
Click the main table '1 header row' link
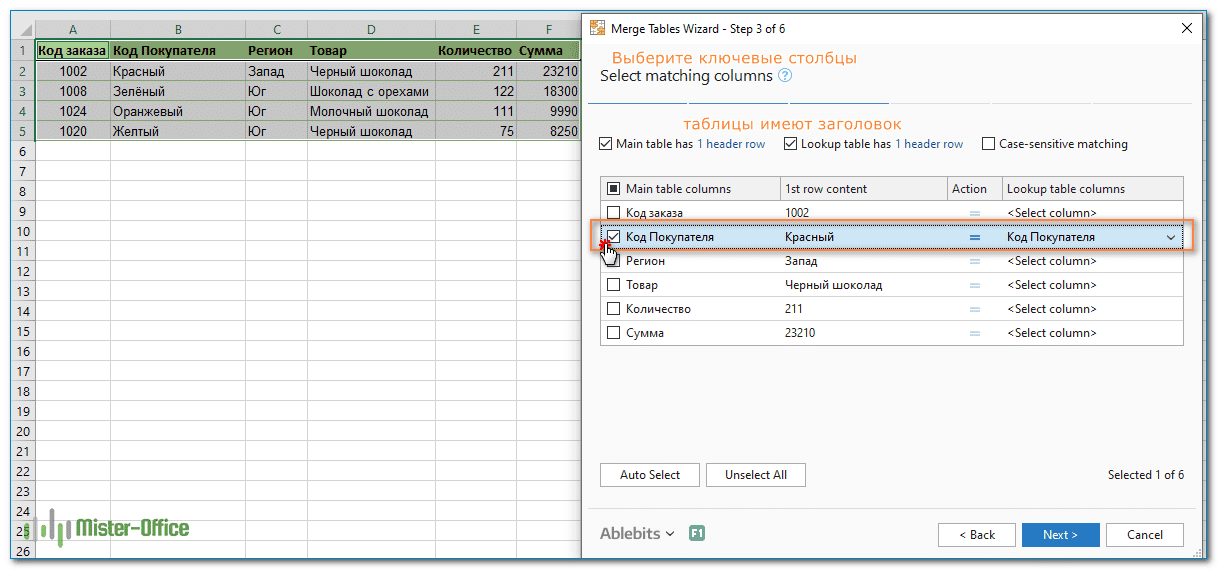(731, 144)
